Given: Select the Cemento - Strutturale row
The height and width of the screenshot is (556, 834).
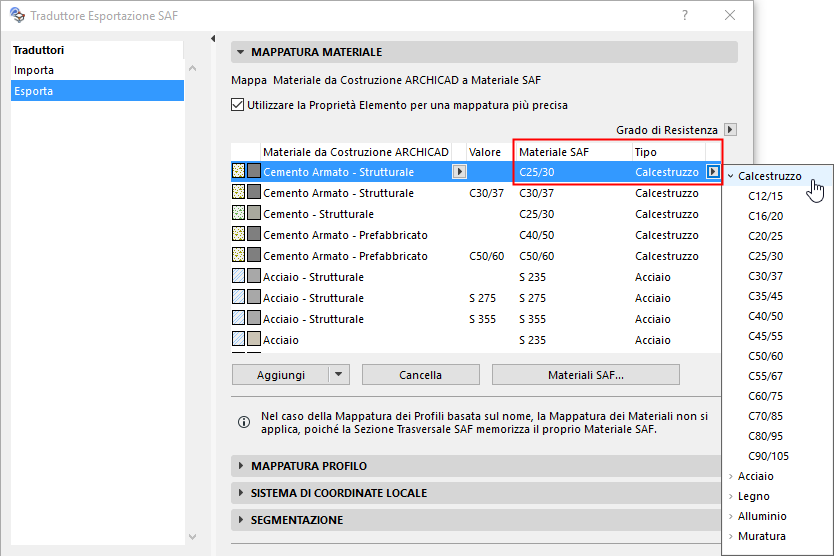Looking at the screenshot, I should [476, 214].
